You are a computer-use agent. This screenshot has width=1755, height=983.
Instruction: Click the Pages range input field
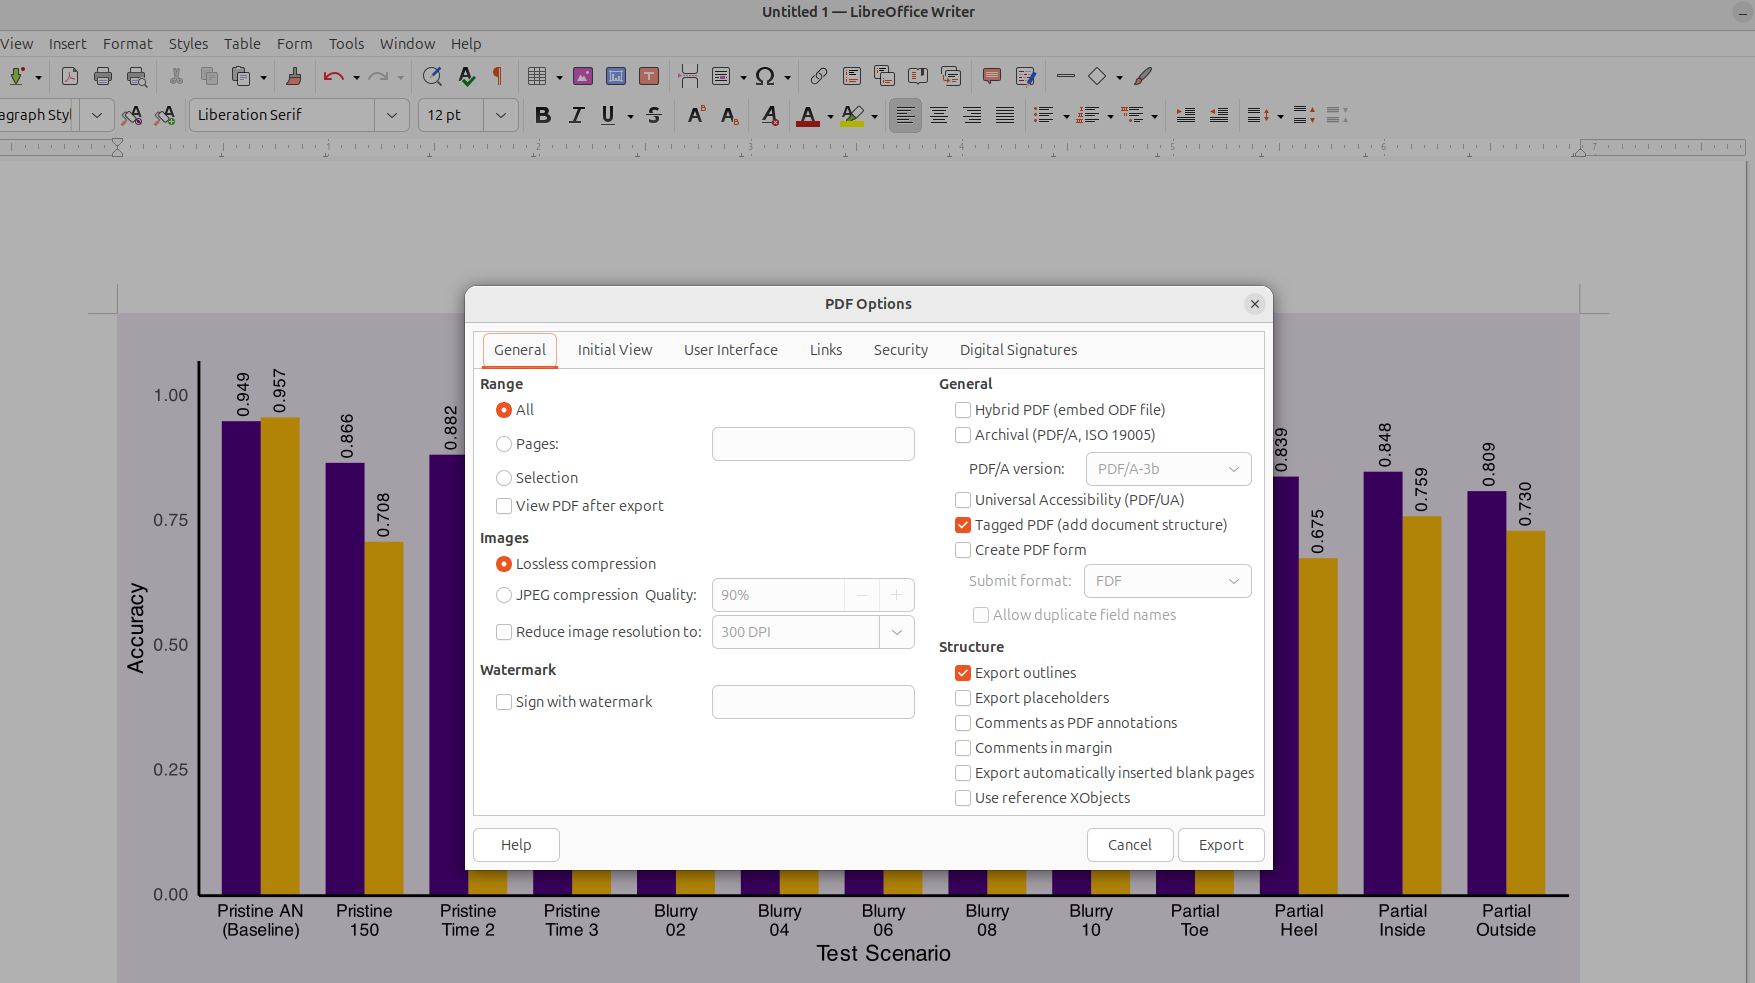click(x=813, y=444)
